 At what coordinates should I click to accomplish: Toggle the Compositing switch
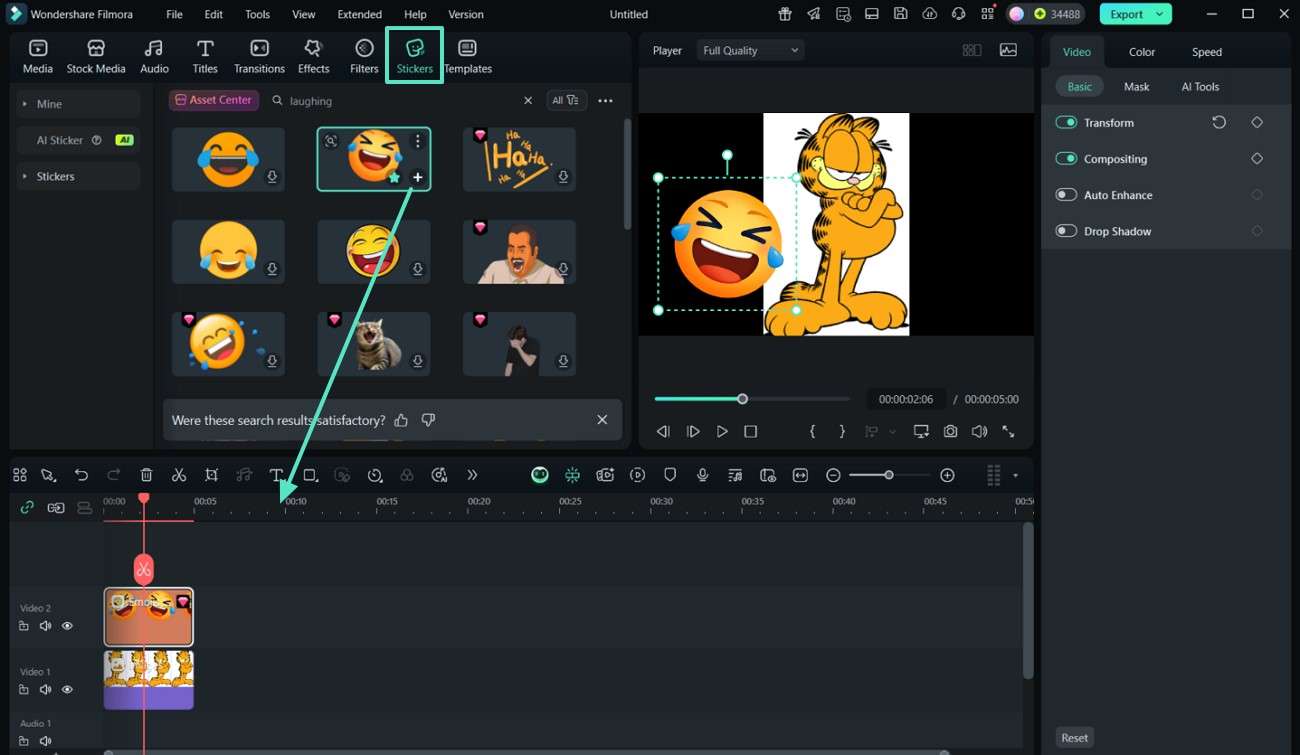[x=1066, y=158]
